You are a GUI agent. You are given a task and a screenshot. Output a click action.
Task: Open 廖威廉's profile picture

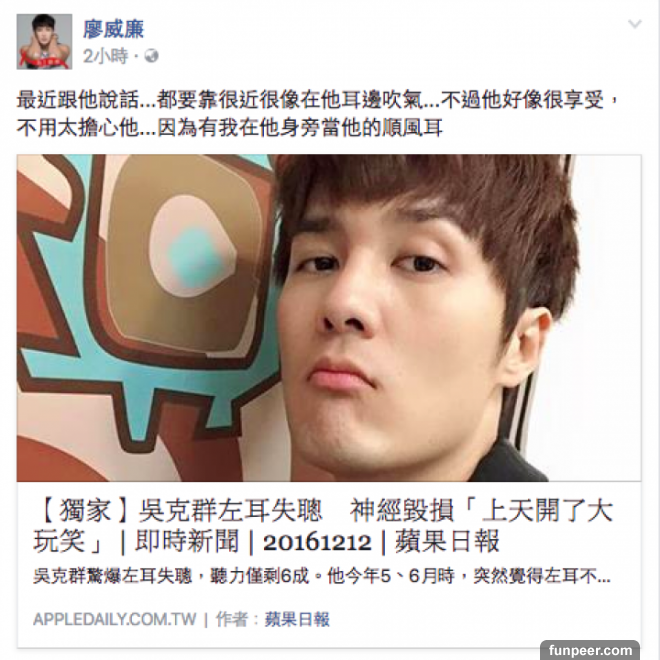click(x=44, y=42)
